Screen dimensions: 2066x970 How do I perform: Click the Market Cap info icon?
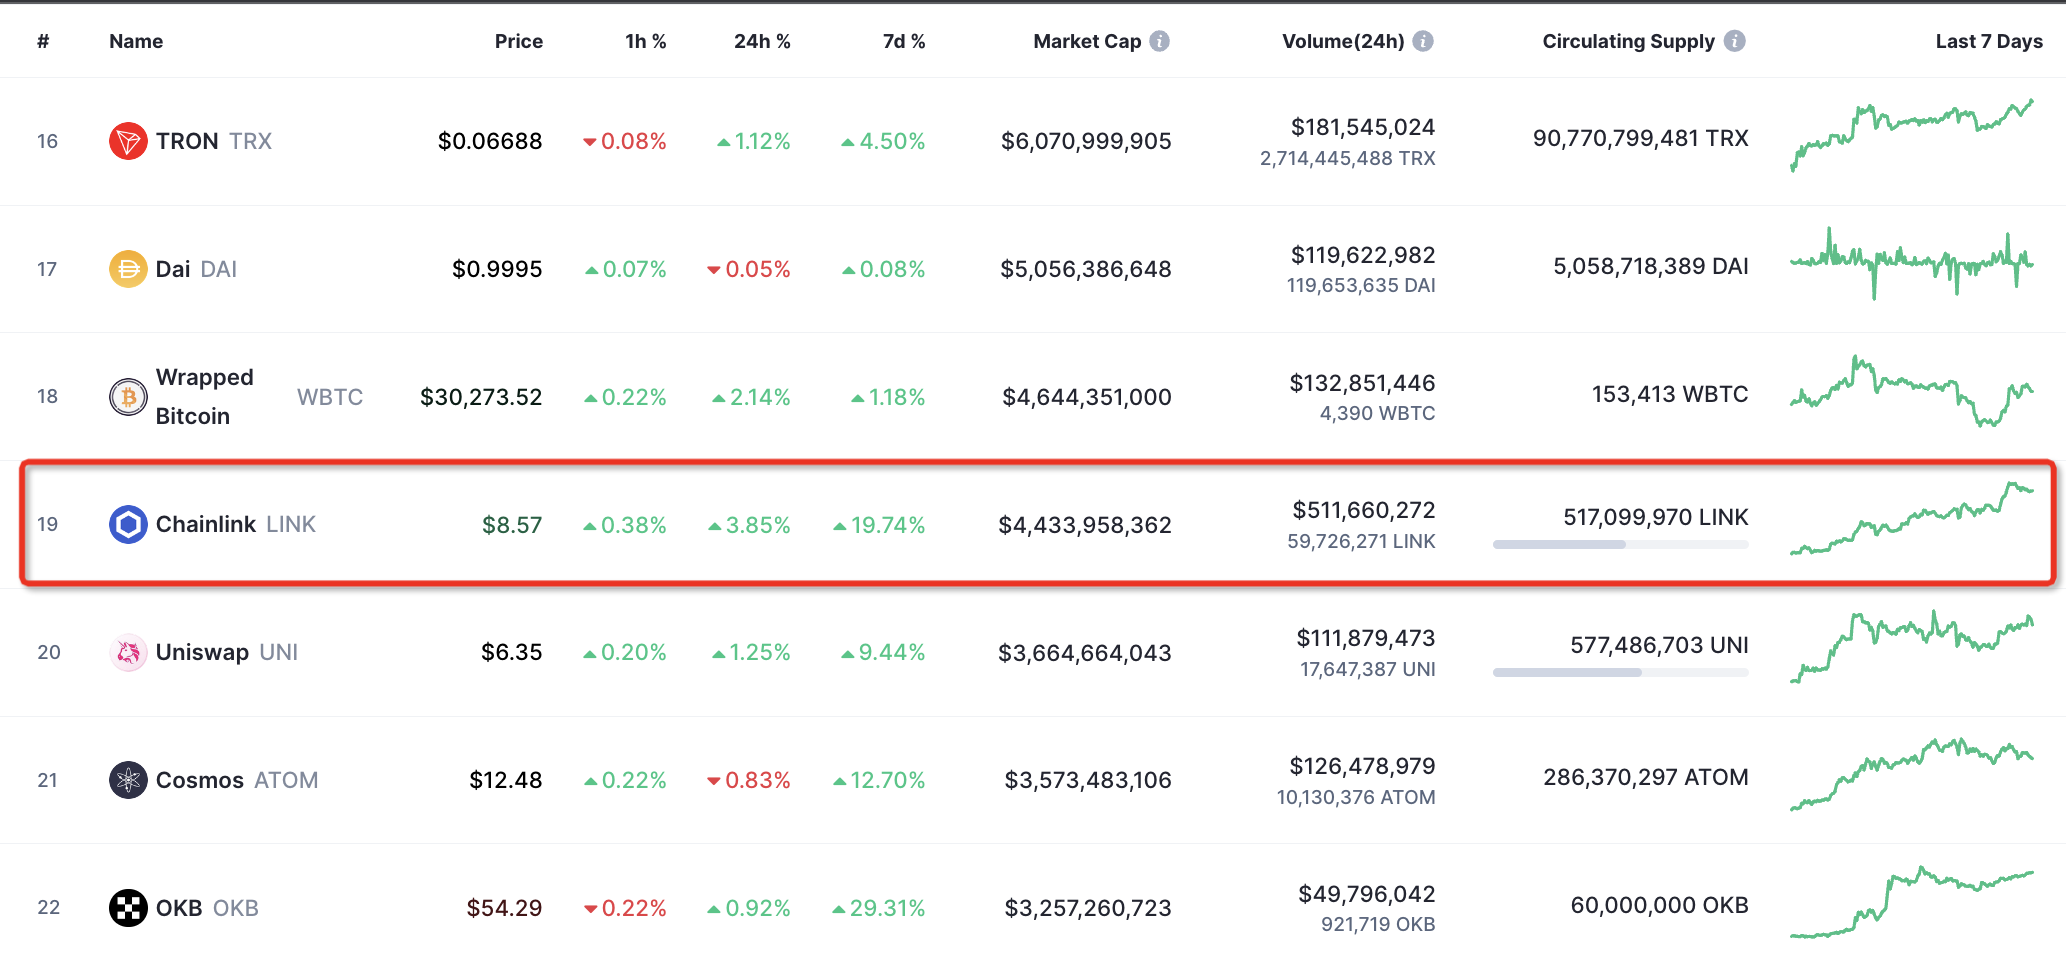pyautogui.click(x=1160, y=41)
